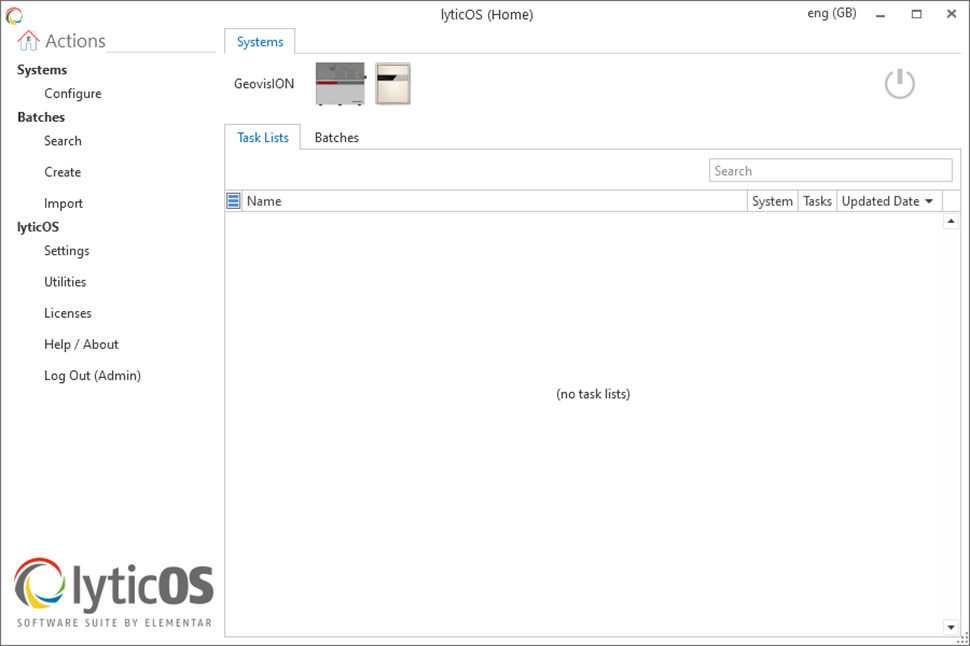
Task: View the Licenses page
Action: click(x=67, y=313)
